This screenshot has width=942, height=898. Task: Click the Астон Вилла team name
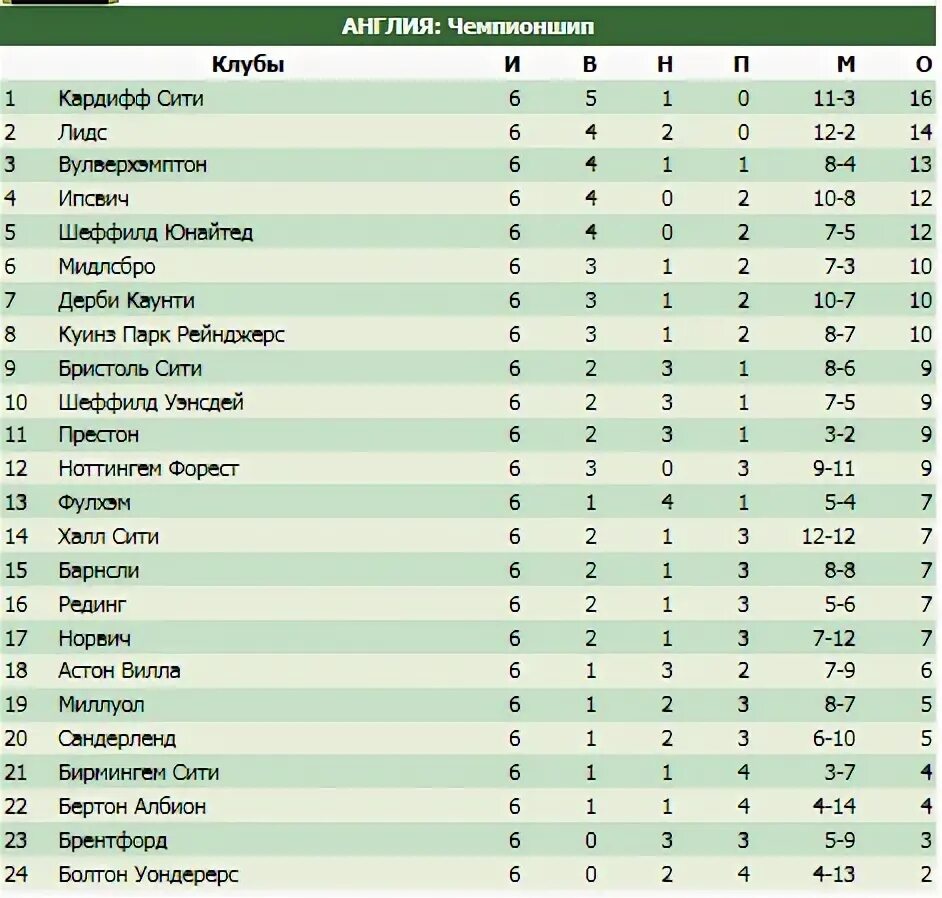pyautogui.click(x=119, y=670)
